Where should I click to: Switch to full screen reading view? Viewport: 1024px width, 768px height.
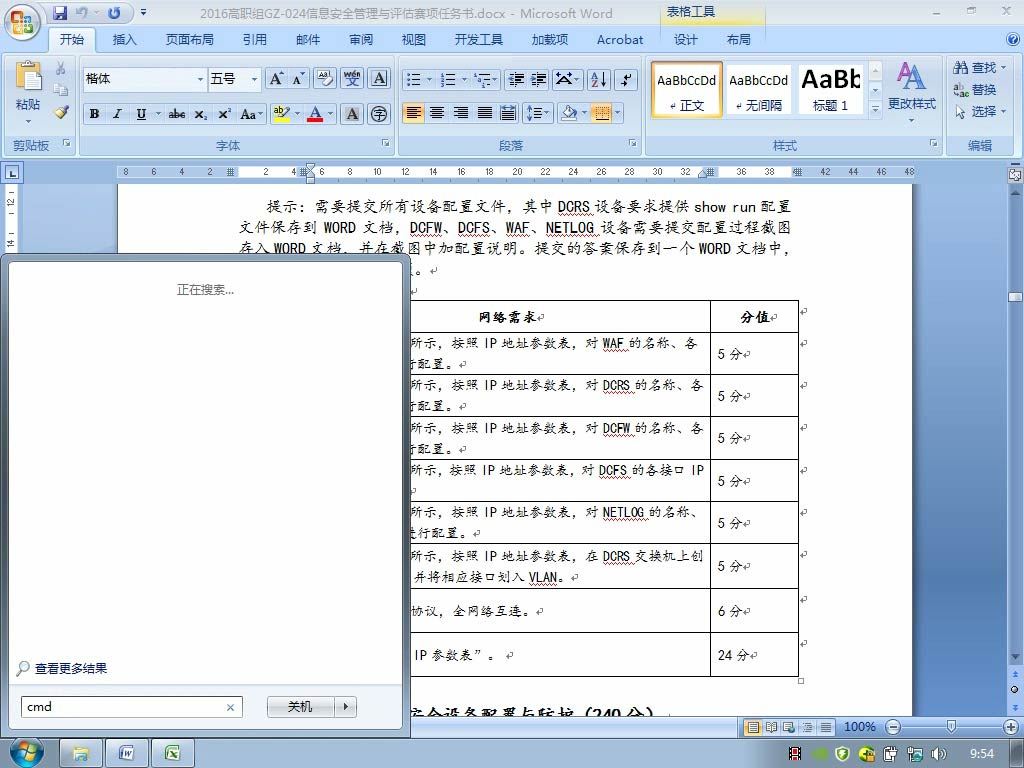[x=771, y=727]
